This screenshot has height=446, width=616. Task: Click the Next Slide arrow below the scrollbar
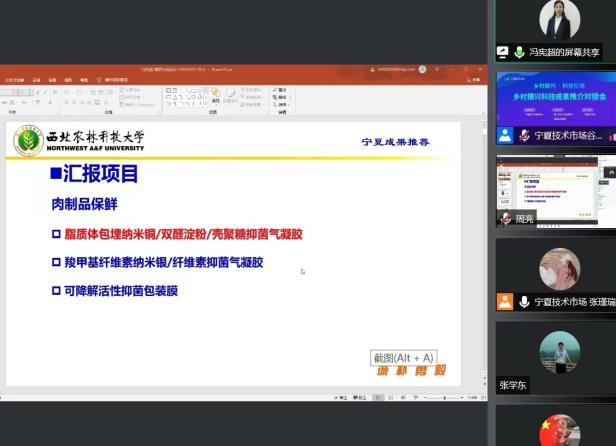484,382
